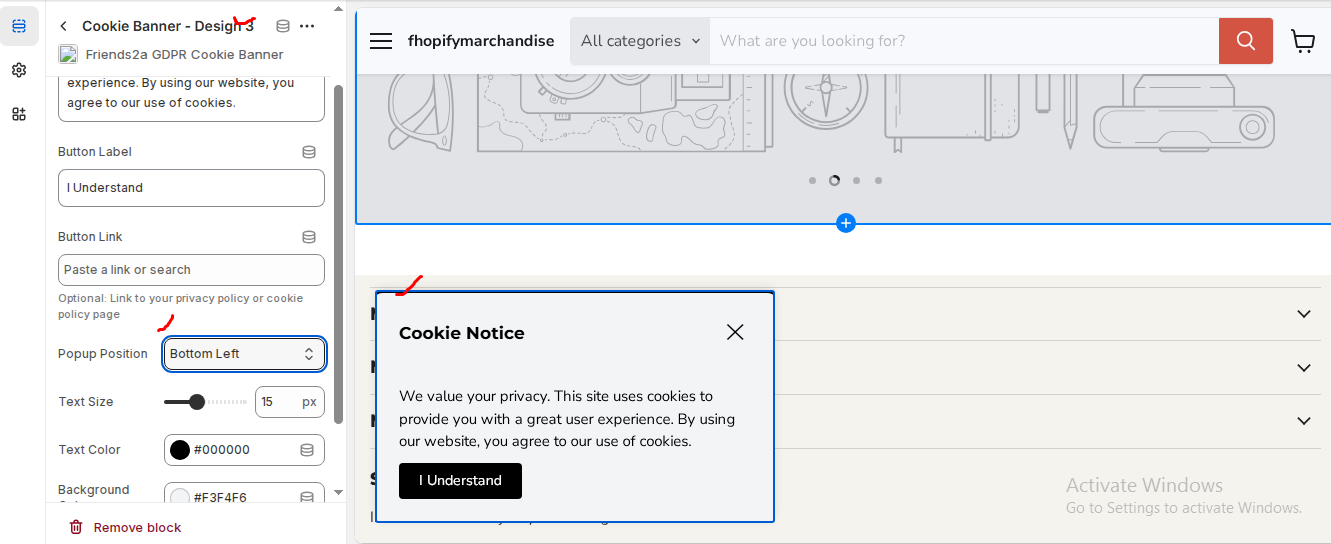Open the app embeds icon in left rail
This screenshot has width=1331, height=544.
(x=19, y=114)
